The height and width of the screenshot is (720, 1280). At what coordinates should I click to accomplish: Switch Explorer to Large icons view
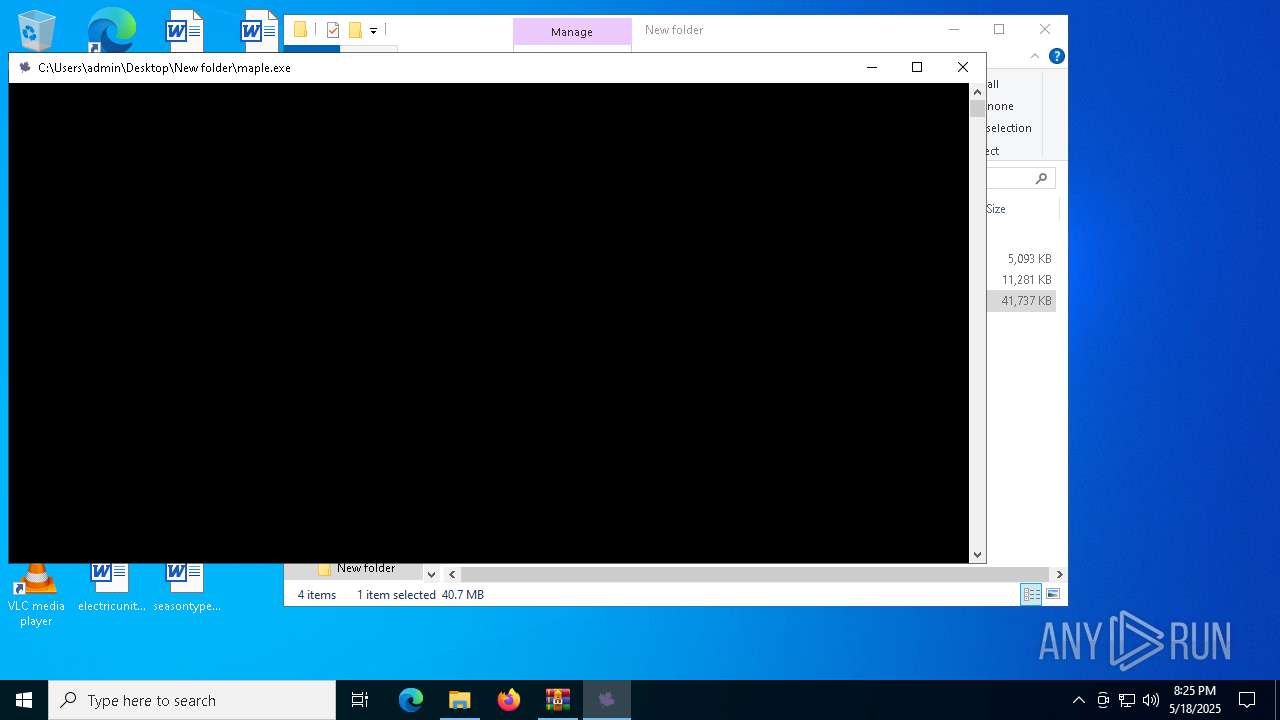pyautogui.click(x=1052, y=594)
